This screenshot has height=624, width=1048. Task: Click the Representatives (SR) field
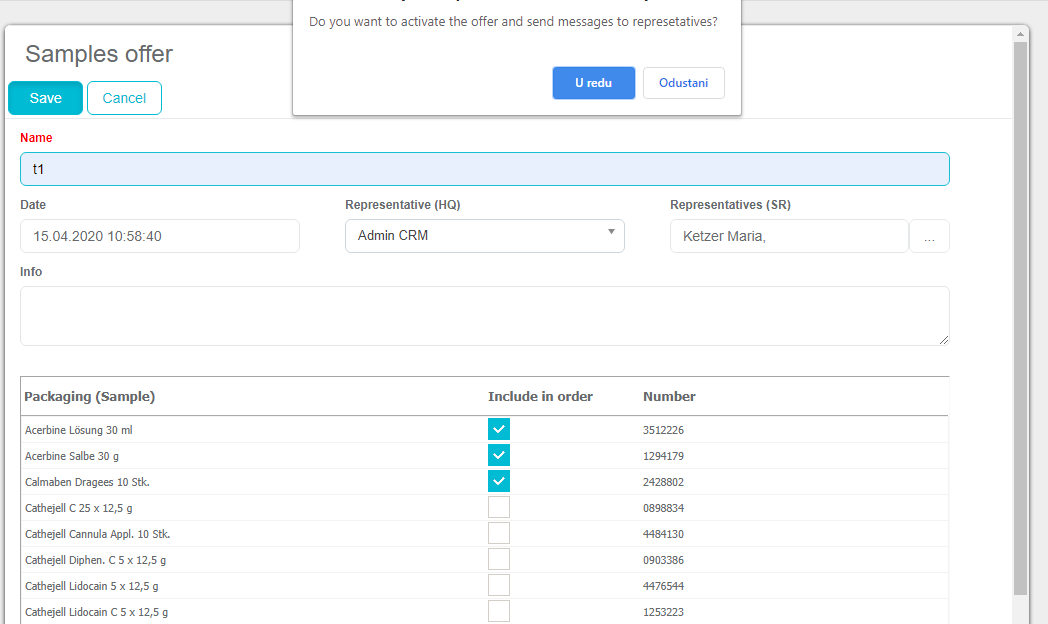click(x=788, y=236)
